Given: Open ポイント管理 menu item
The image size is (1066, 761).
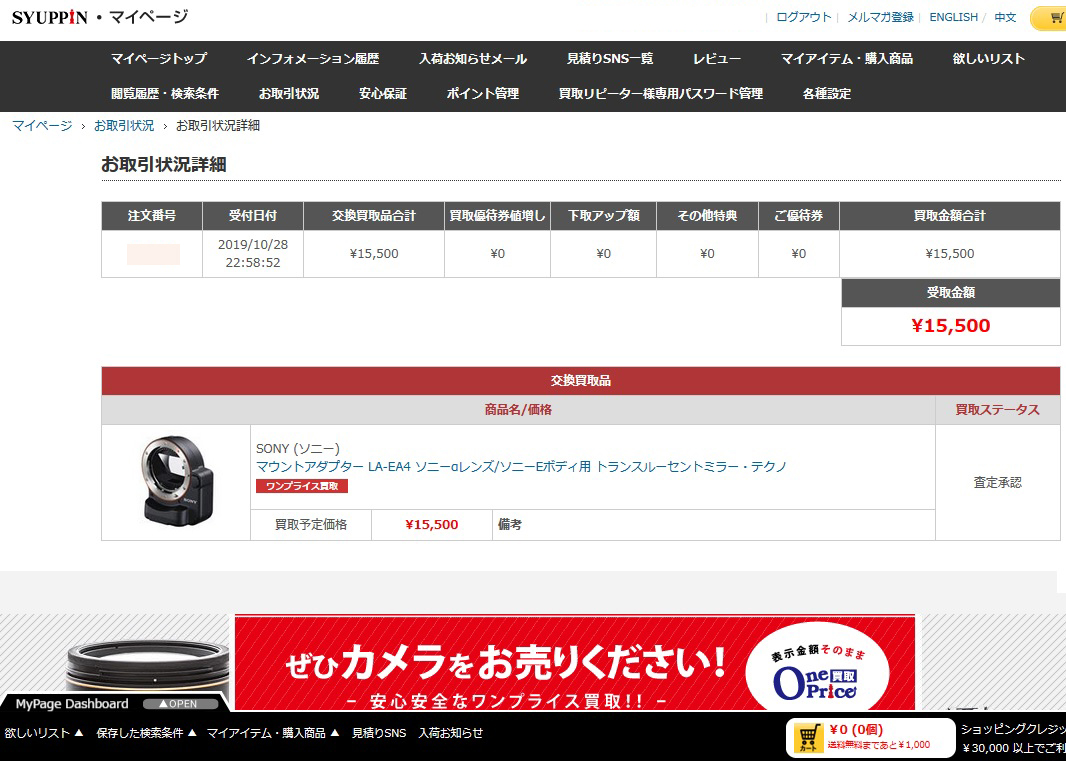Looking at the screenshot, I should (483, 94).
